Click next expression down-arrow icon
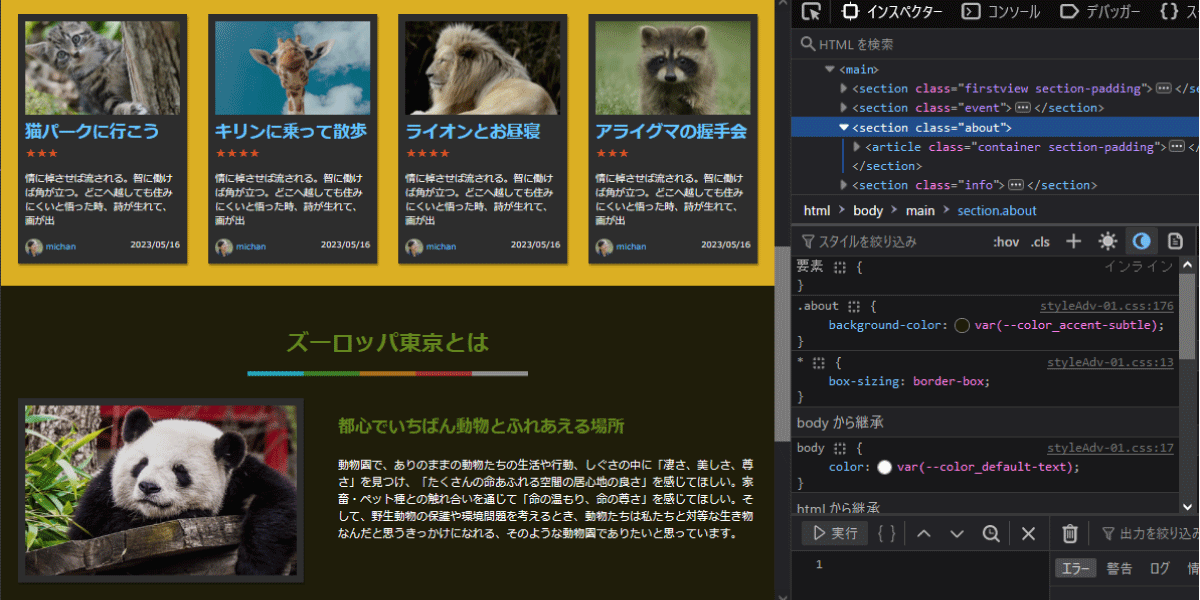The height and width of the screenshot is (600, 1200). click(x=957, y=533)
